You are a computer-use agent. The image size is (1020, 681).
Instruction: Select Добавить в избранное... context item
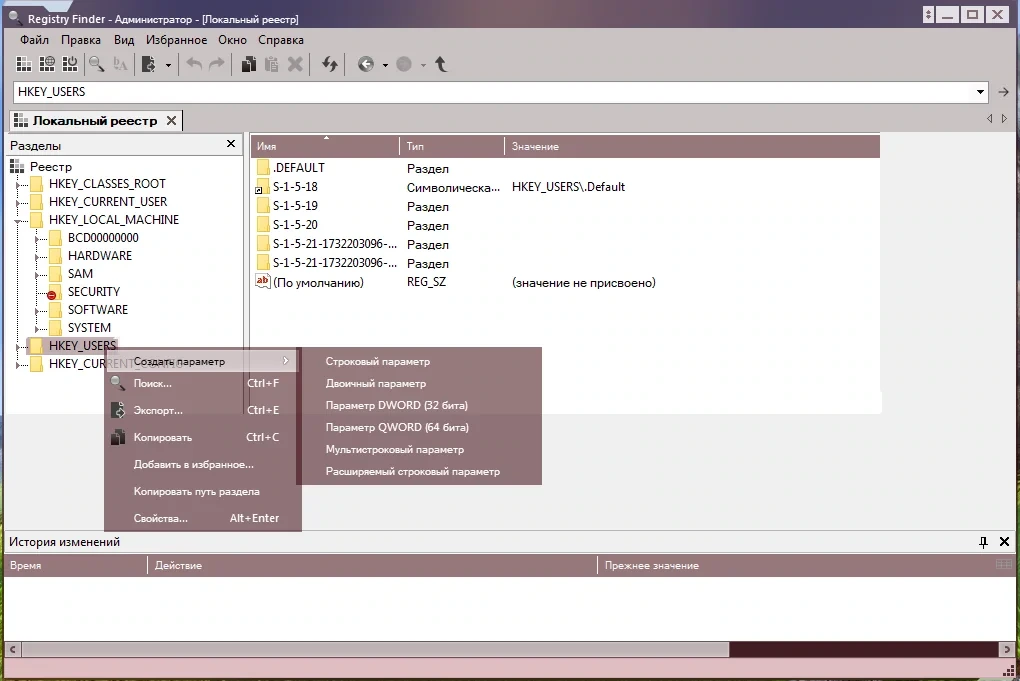pyautogui.click(x=202, y=464)
